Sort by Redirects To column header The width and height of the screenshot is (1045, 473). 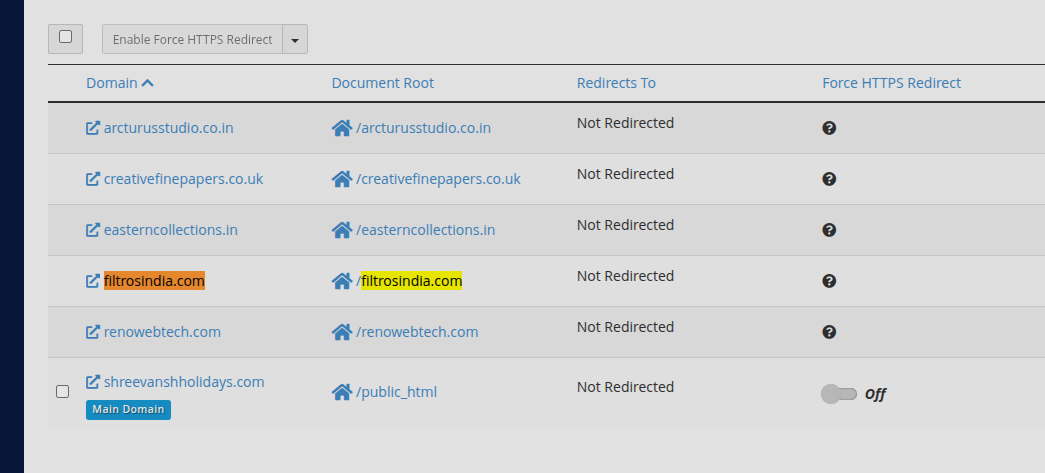click(x=616, y=83)
